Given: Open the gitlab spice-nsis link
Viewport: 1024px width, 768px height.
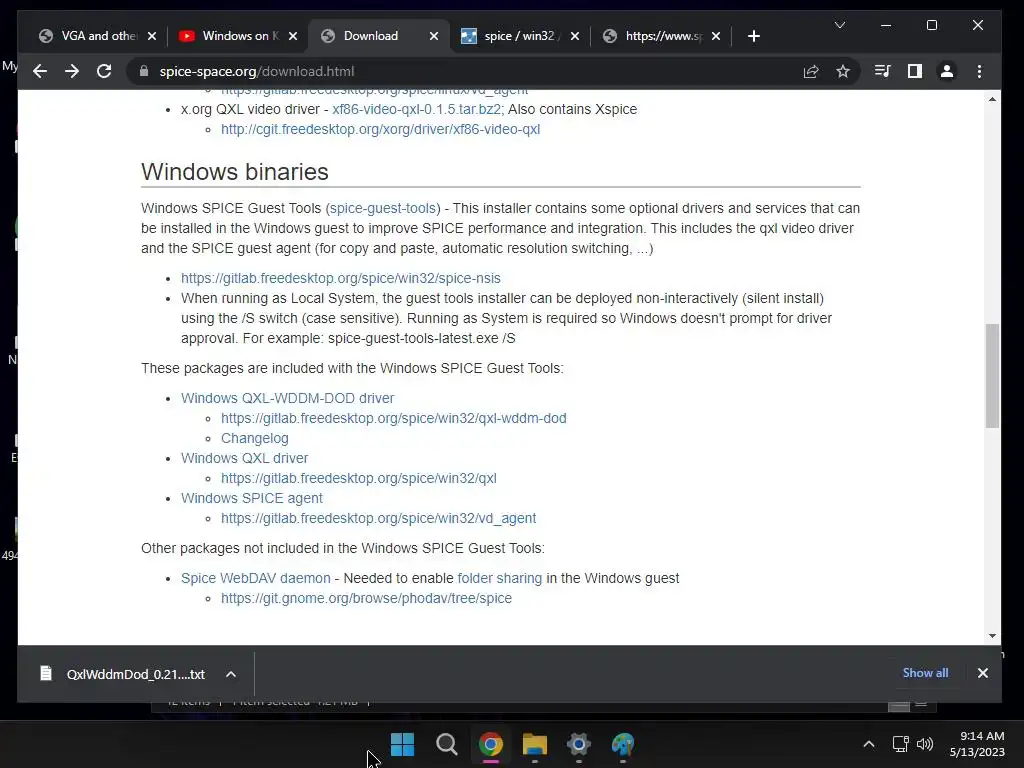Looking at the screenshot, I should 341,278.
